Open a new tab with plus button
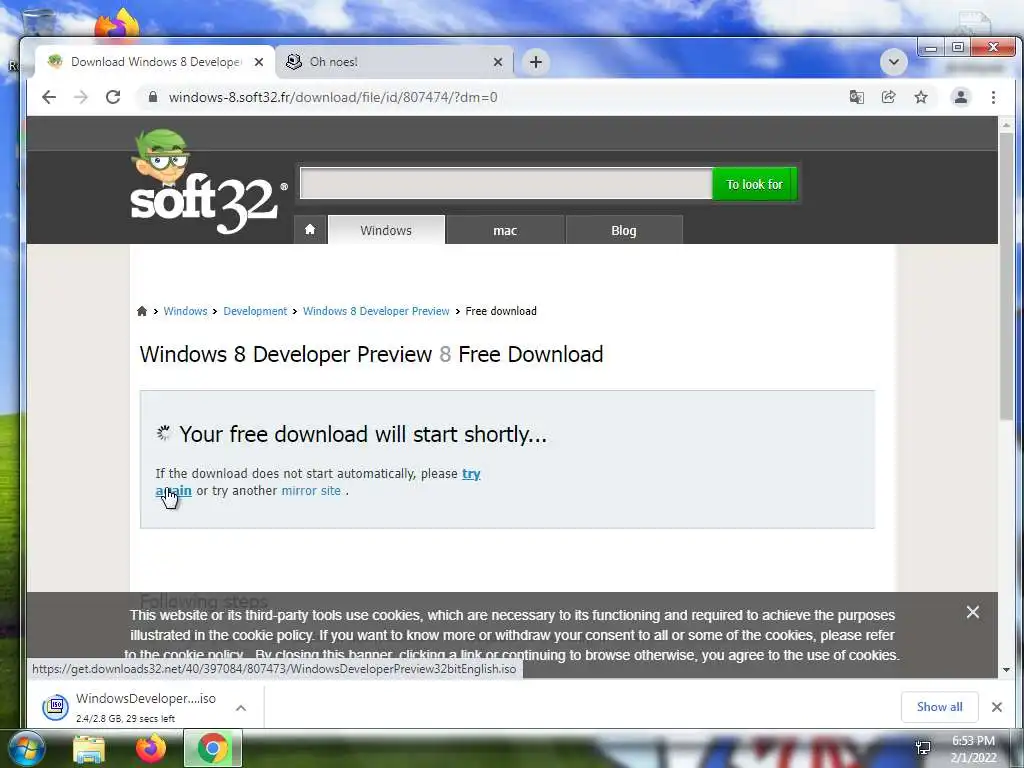 (x=536, y=62)
